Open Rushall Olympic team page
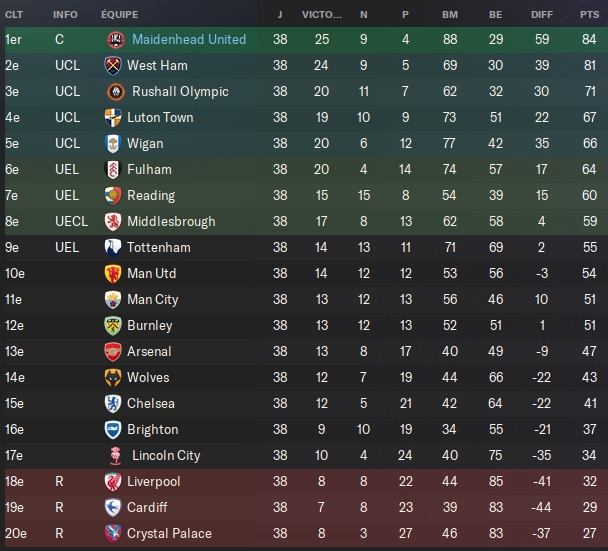The width and height of the screenshot is (608, 551). click(177, 91)
